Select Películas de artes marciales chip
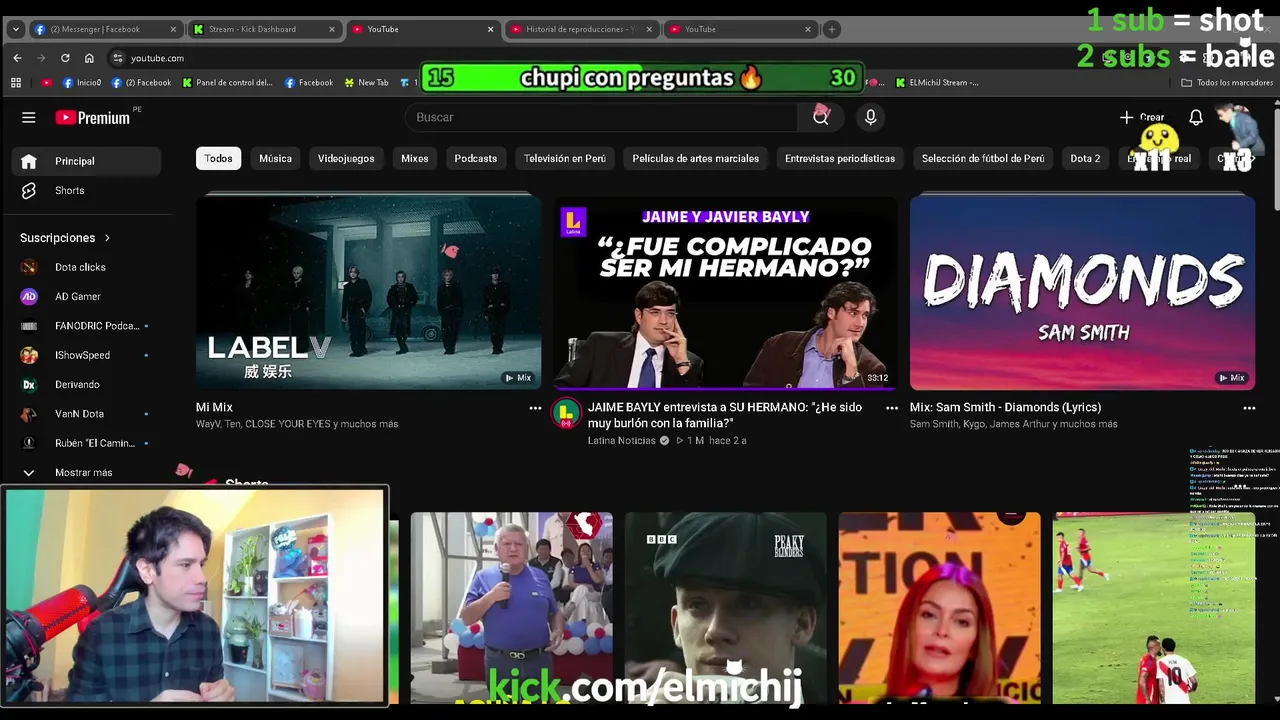This screenshot has height=720, width=1280. [696, 158]
